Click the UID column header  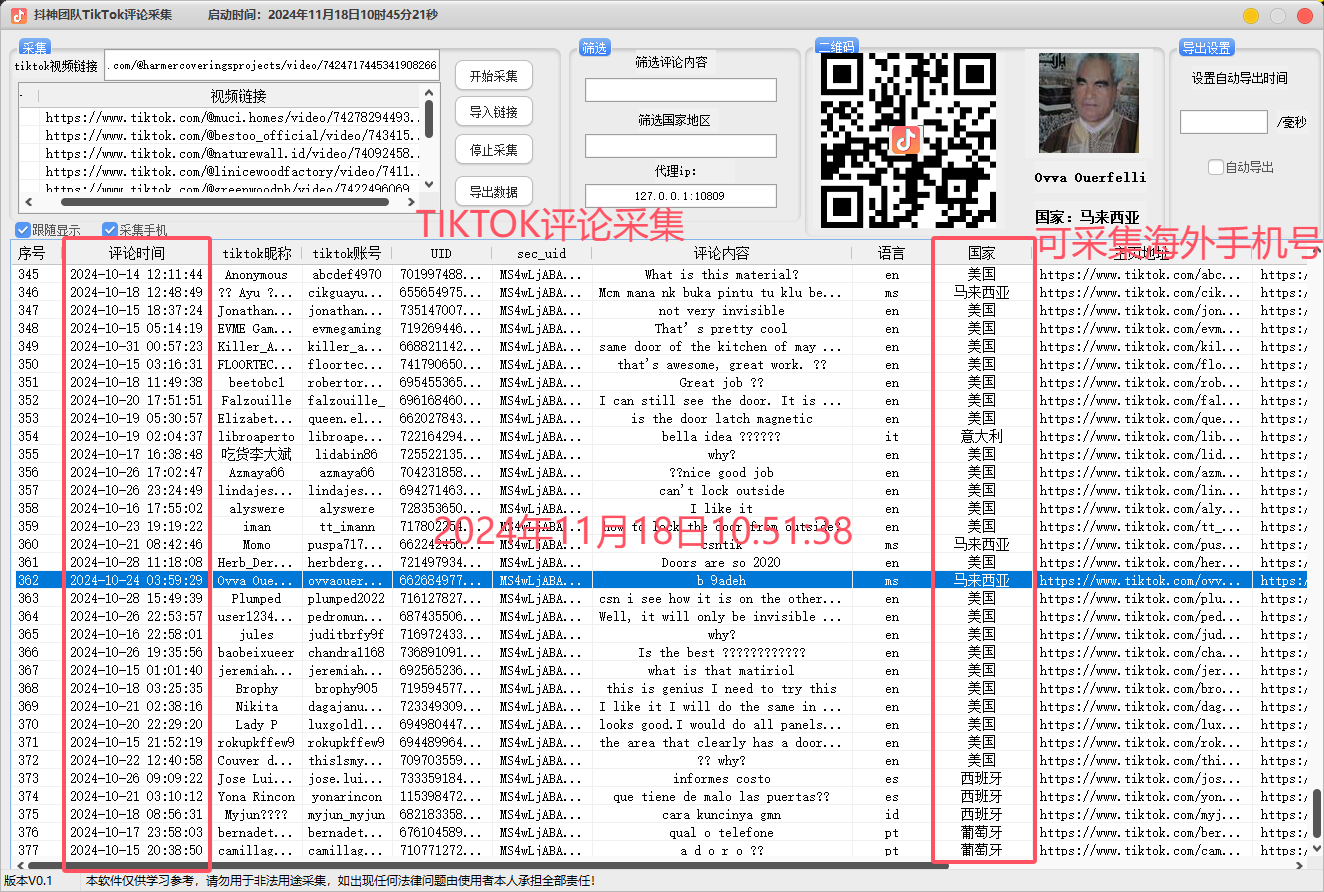[441, 253]
